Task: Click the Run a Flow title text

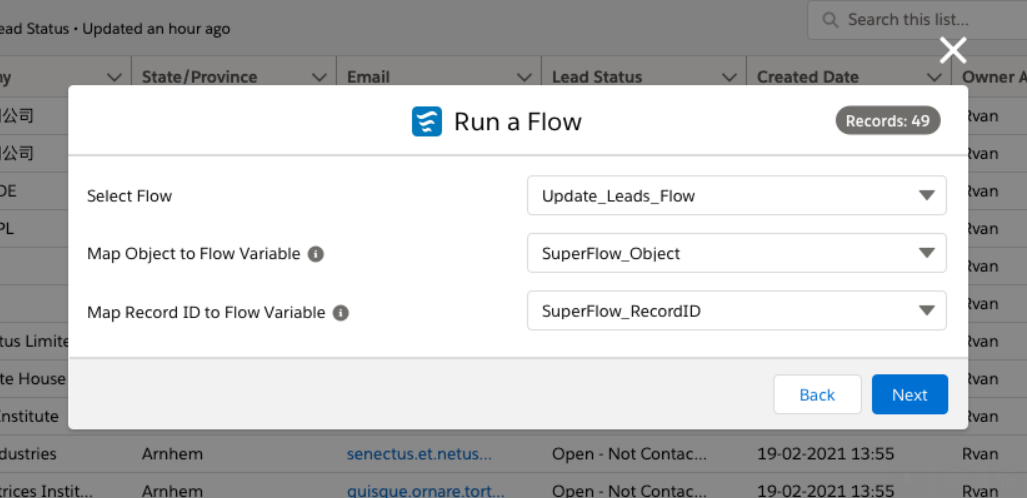Action: [517, 122]
